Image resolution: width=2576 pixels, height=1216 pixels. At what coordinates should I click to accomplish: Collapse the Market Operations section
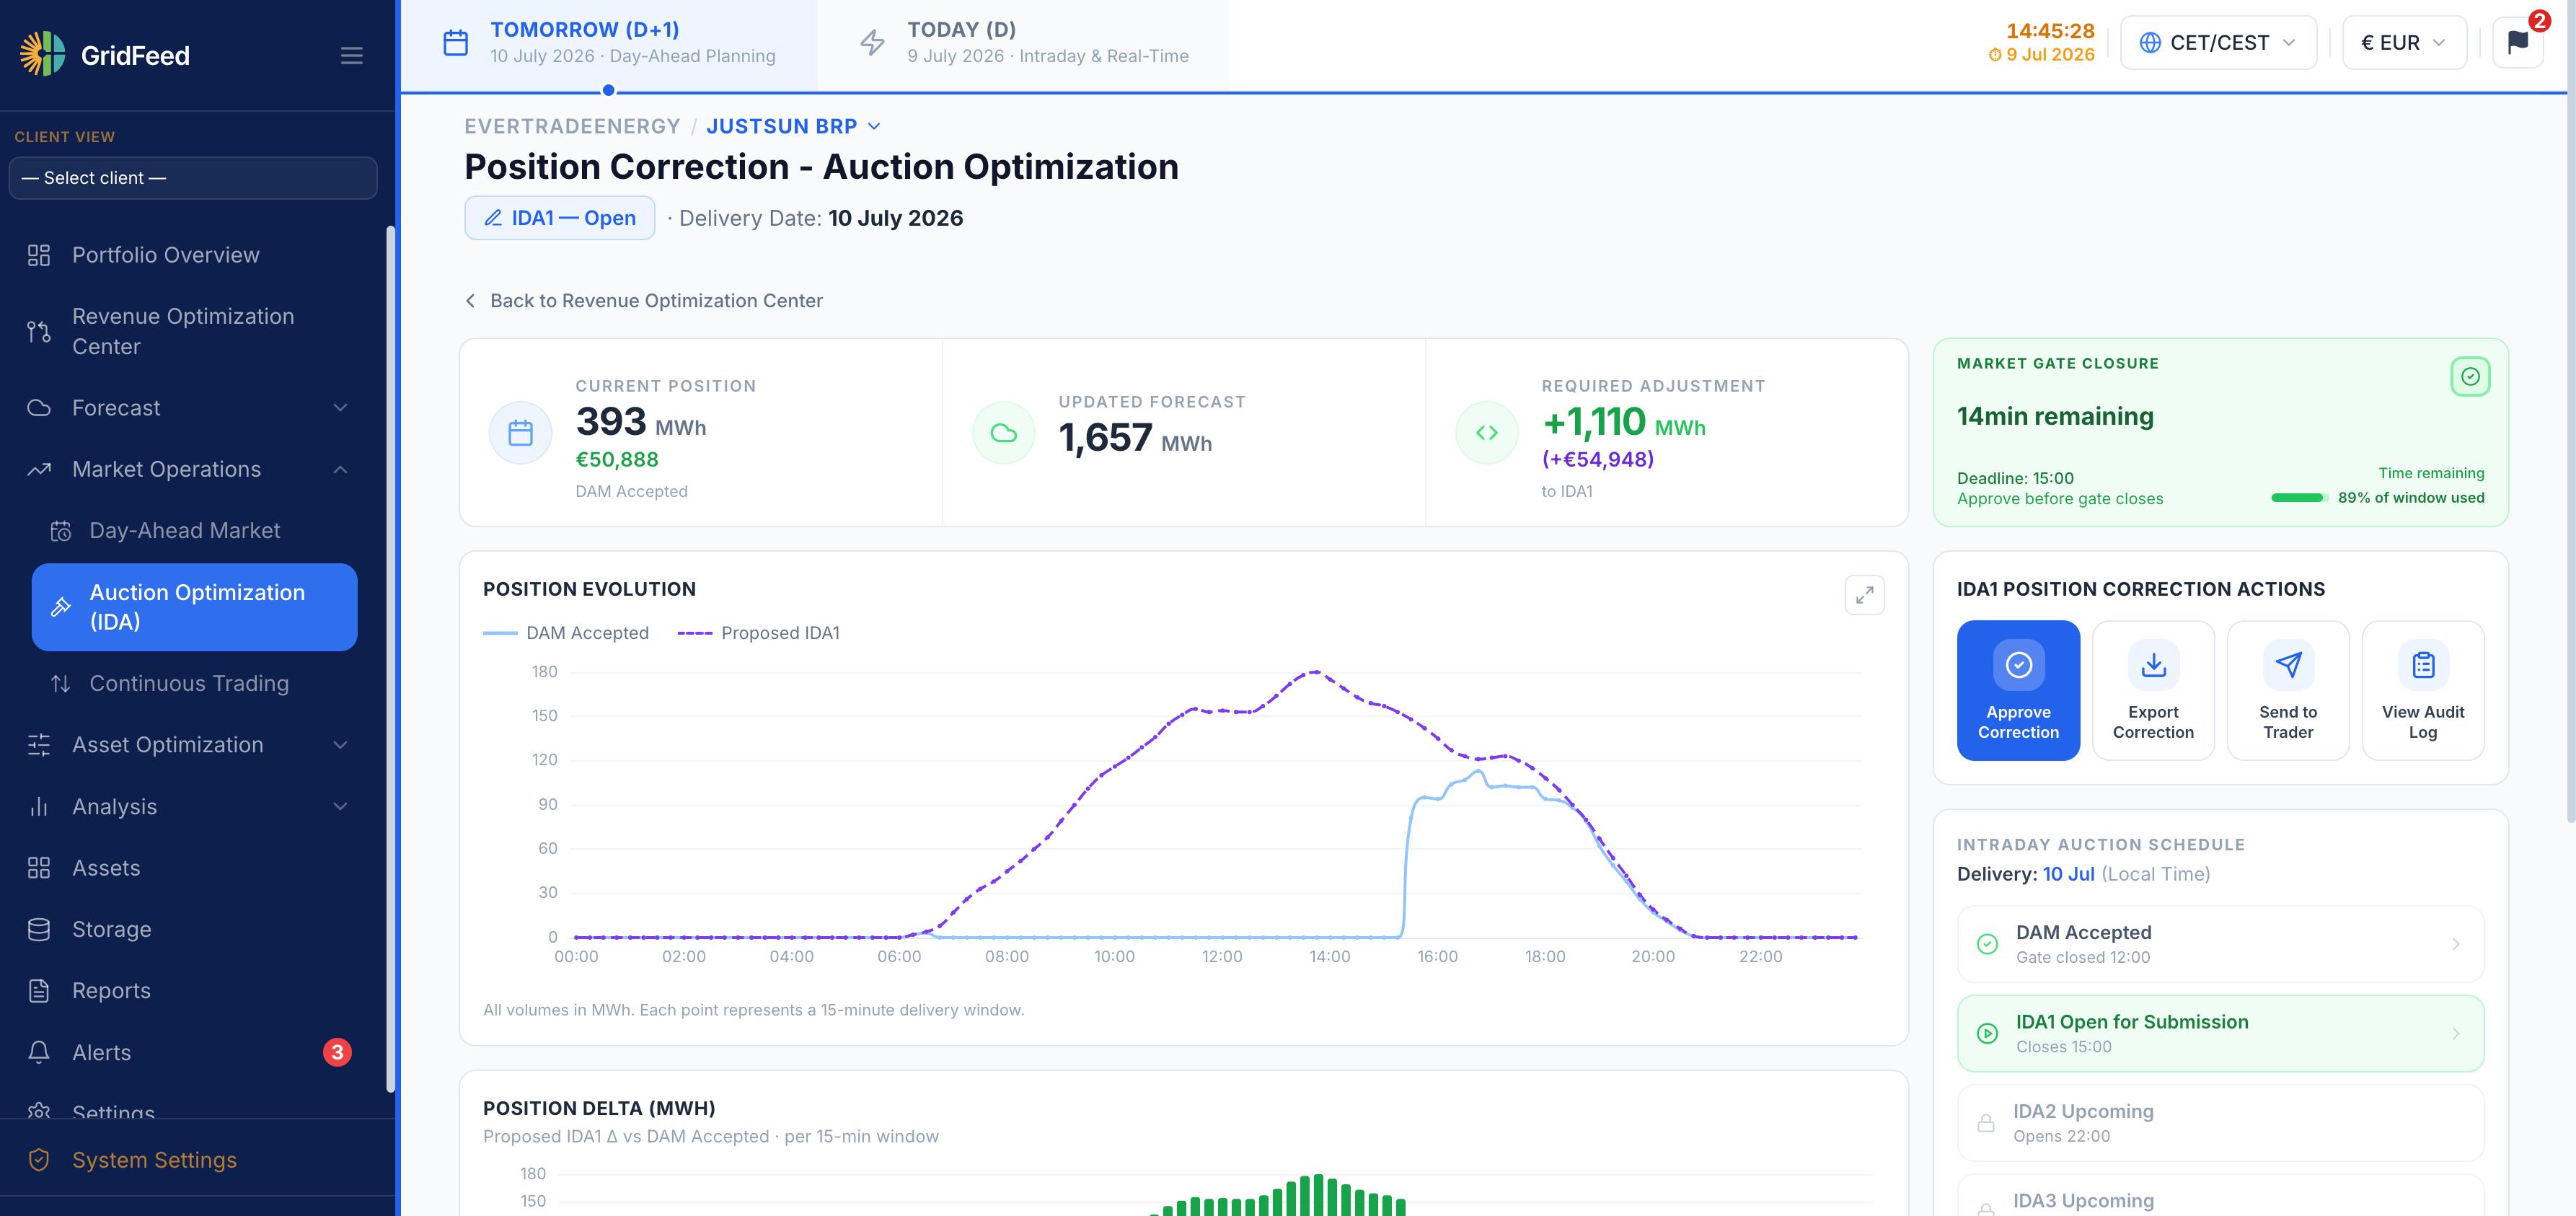click(x=193, y=469)
